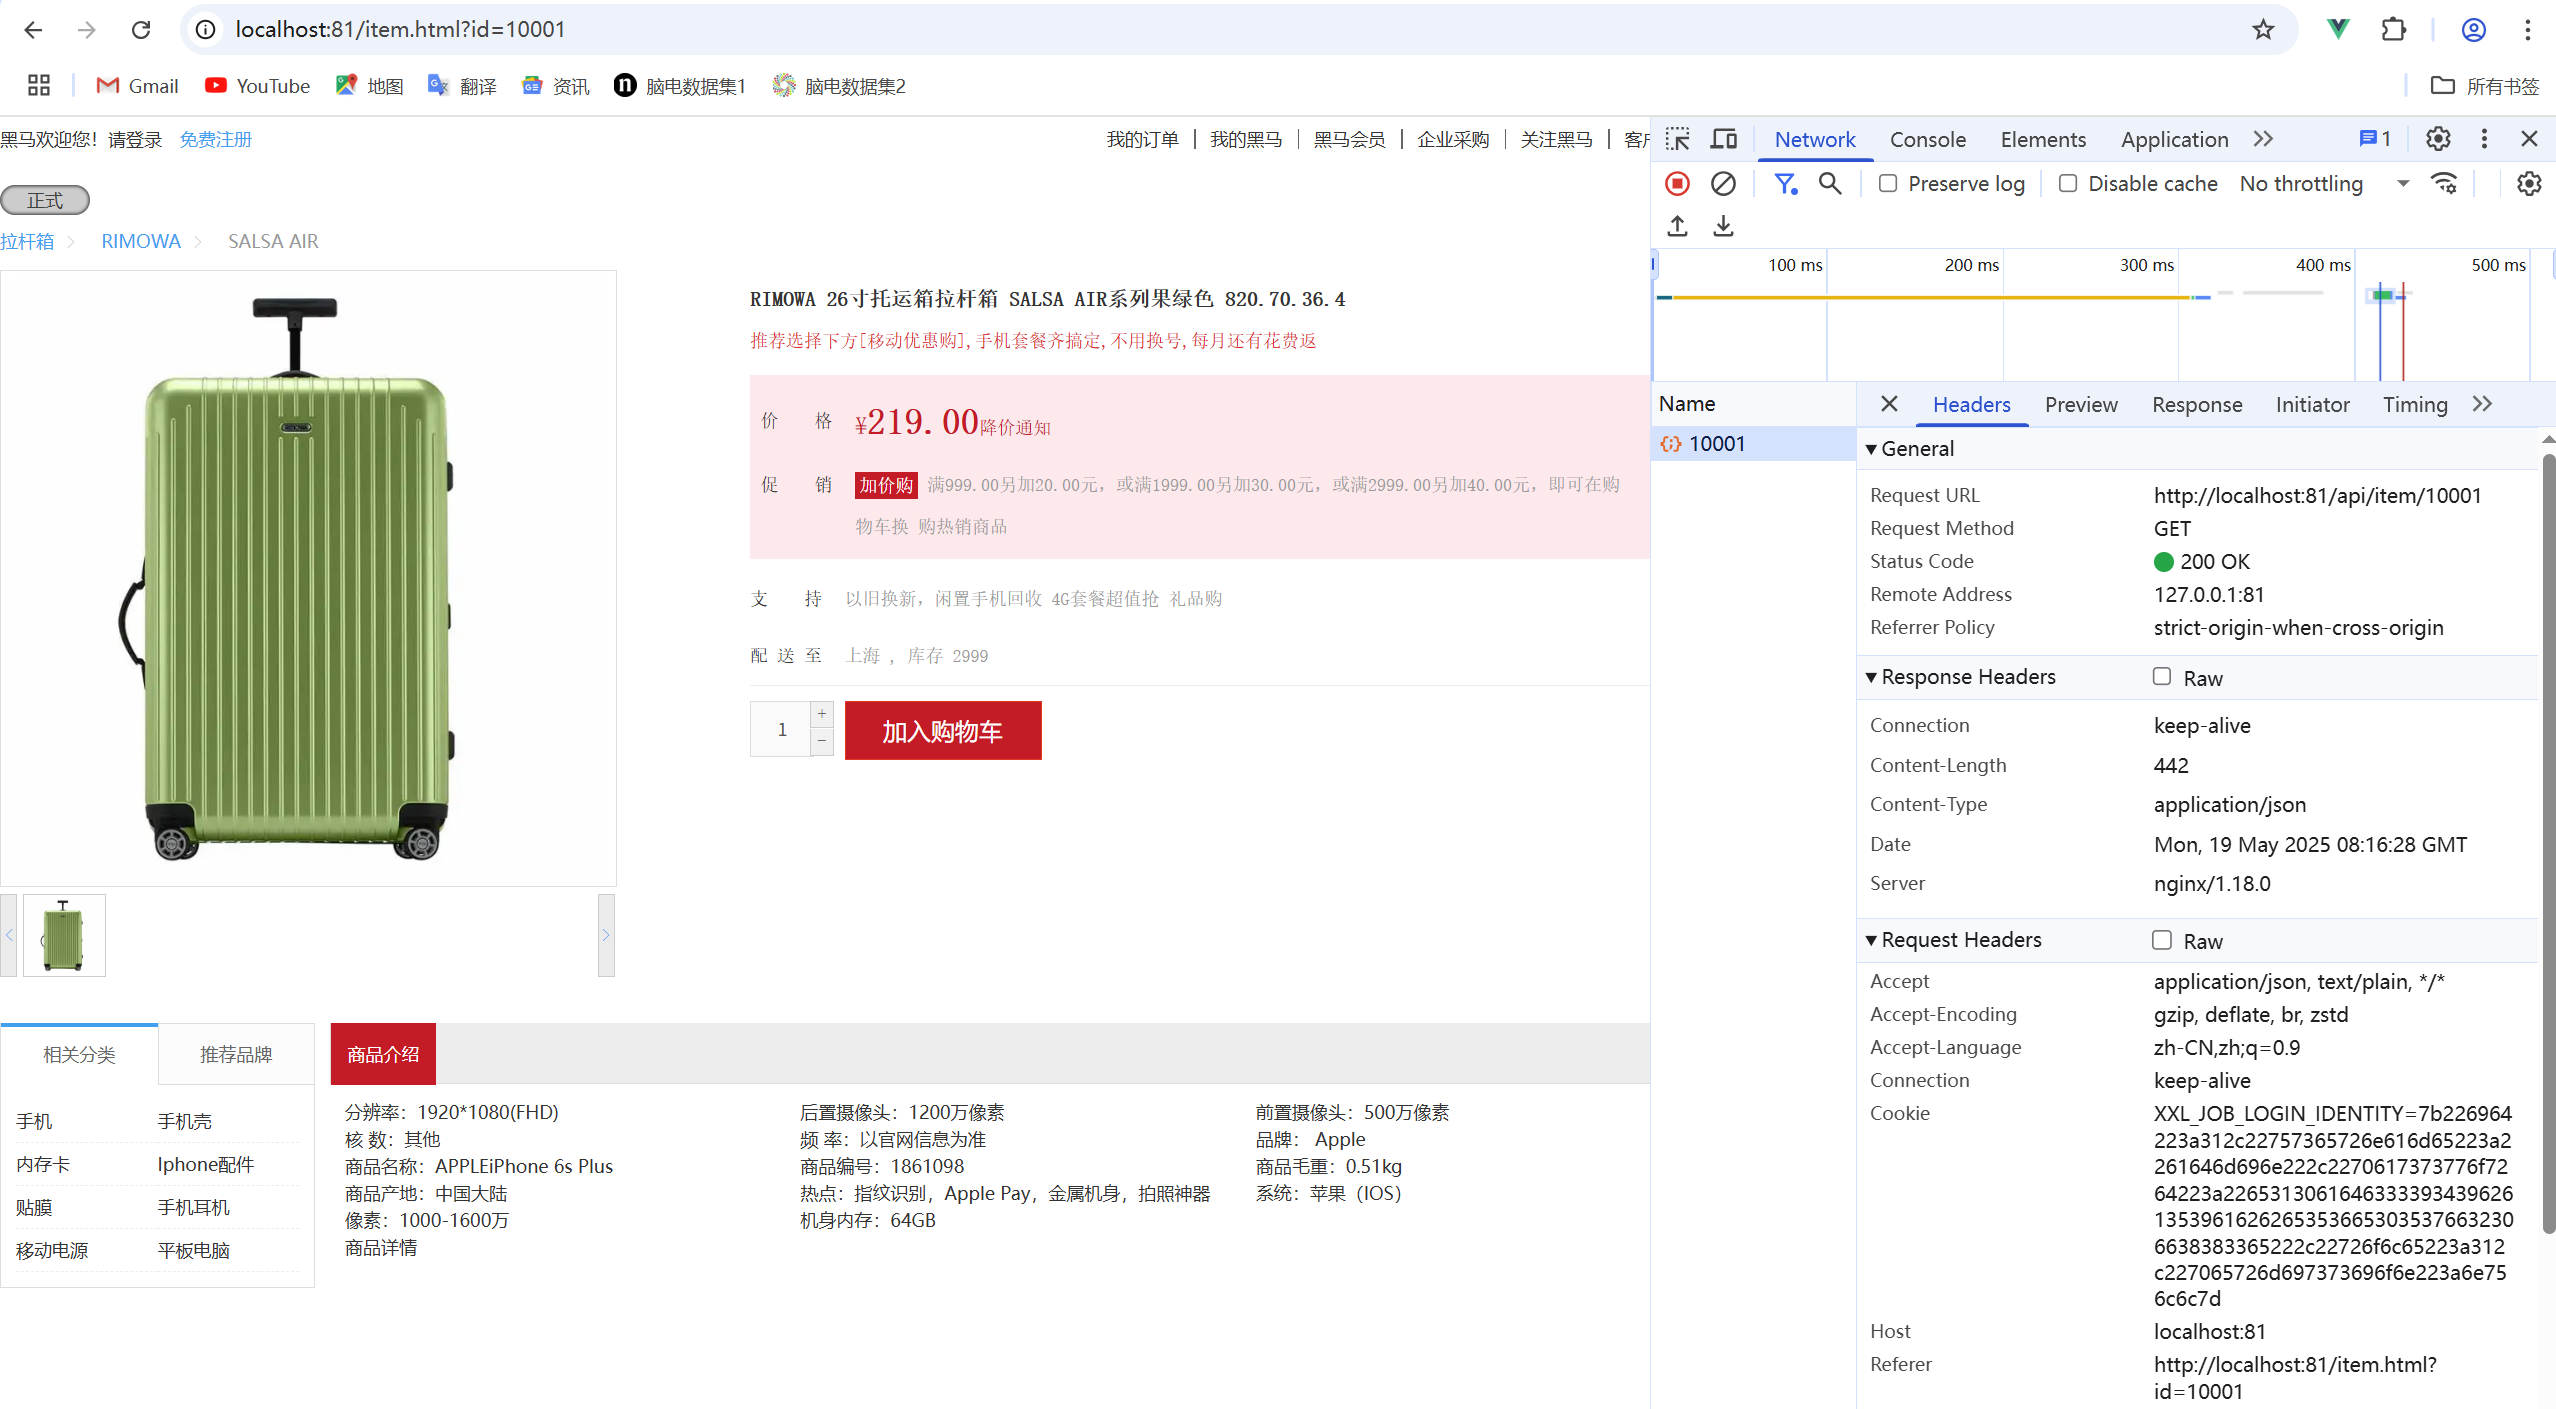
Task: Open DevTools settings gear
Action: pyautogui.click(x=2438, y=139)
